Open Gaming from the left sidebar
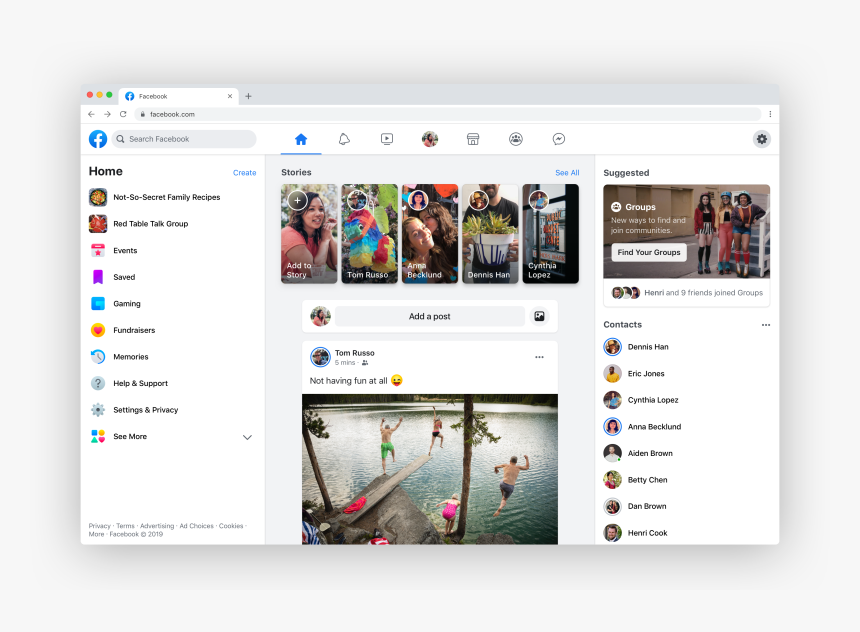The image size is (860, 632). point(126,303)
